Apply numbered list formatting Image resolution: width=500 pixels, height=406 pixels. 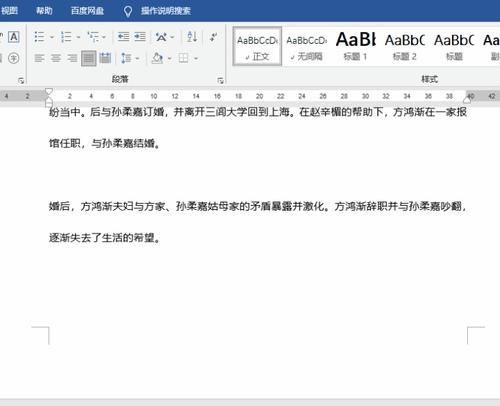[x=66, y=37]
